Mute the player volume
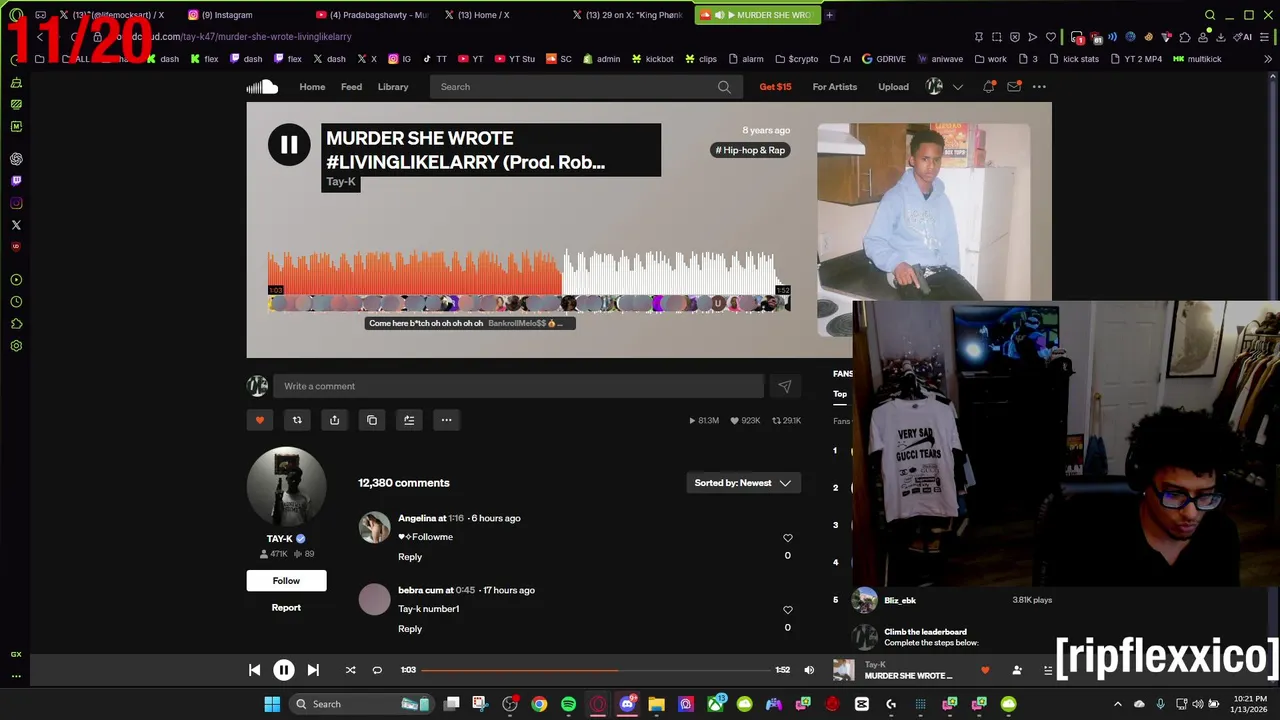 (x=809, y=670)
